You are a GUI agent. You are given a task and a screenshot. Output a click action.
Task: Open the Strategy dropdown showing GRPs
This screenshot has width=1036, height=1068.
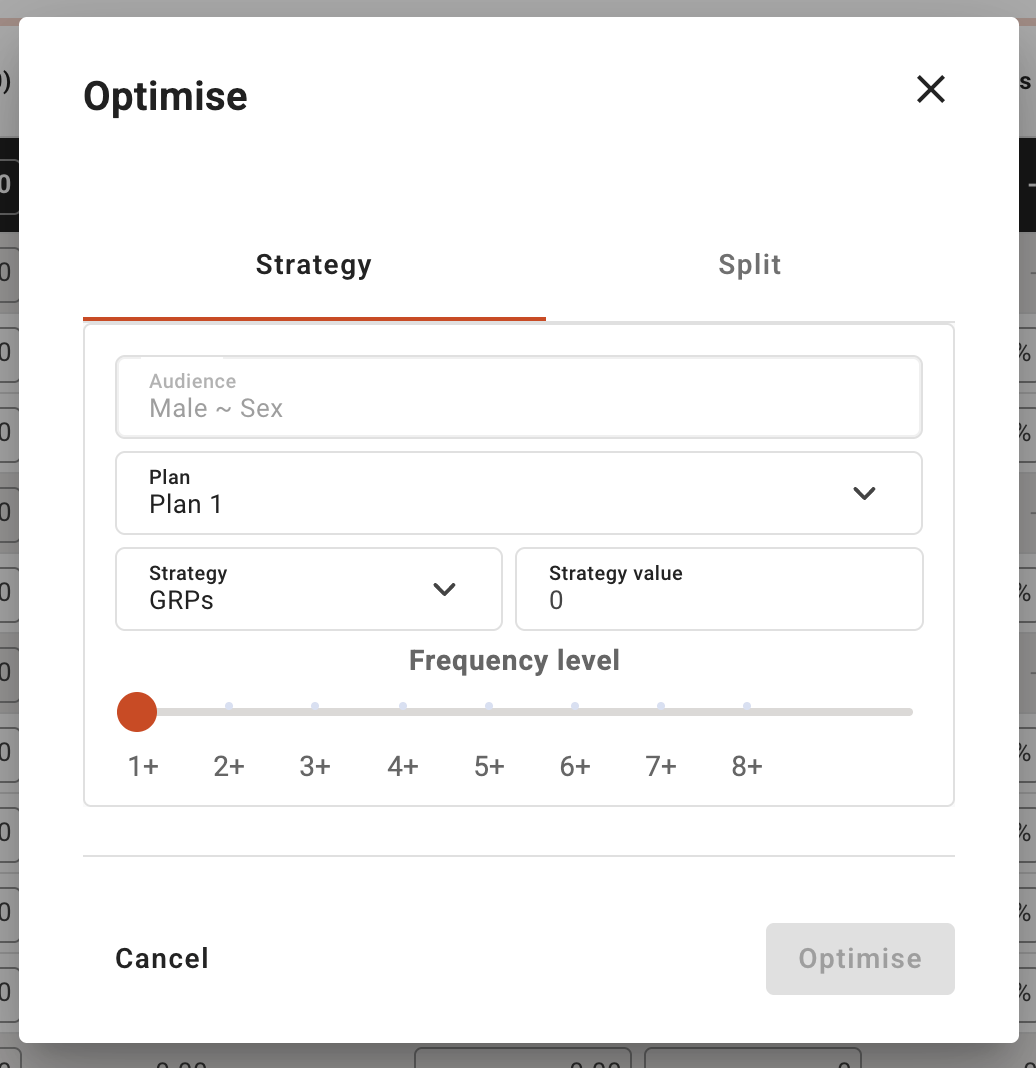pos(309,589)
